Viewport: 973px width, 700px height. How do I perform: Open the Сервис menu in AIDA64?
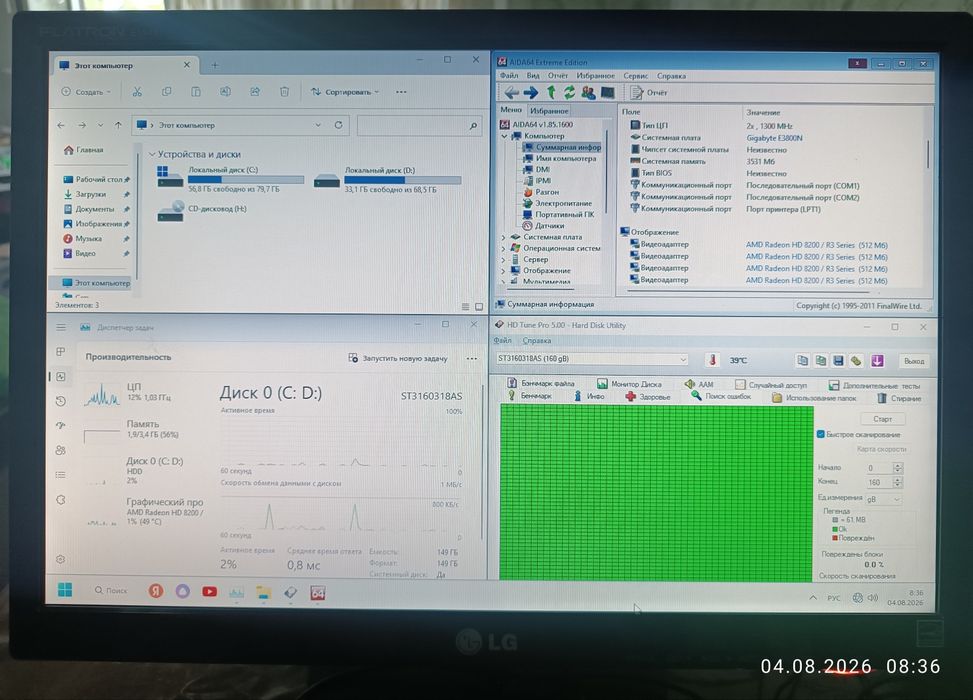(635, 76)
